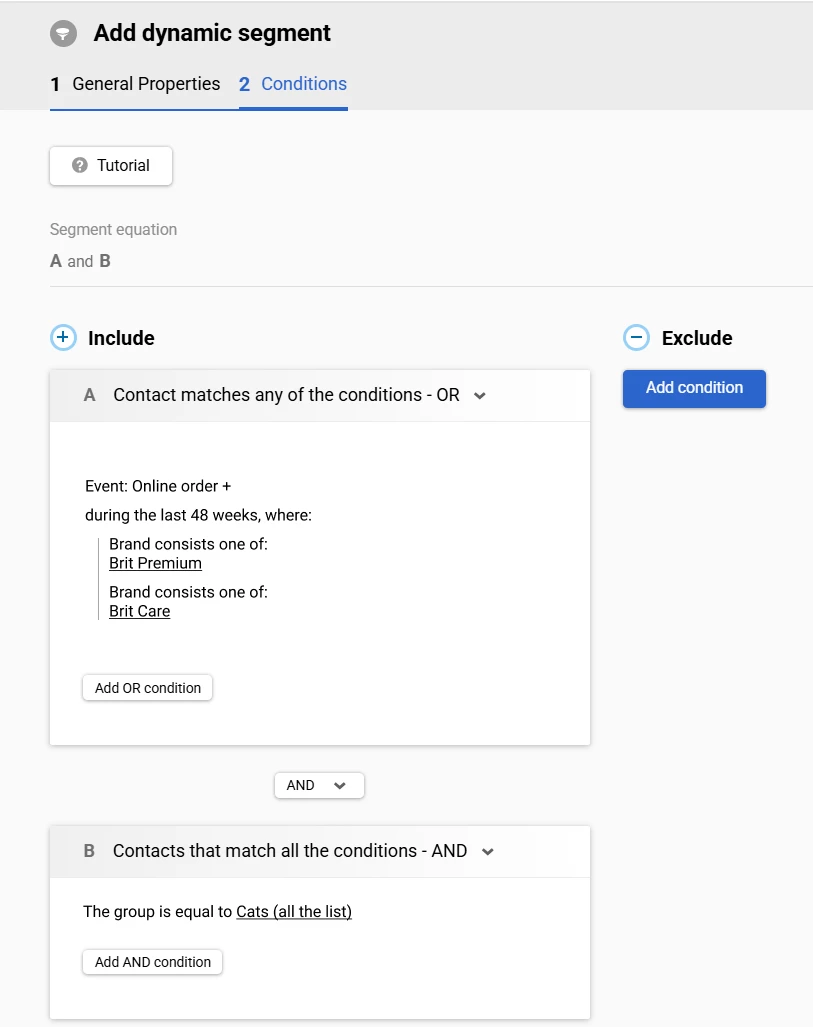
Task: Open the Brit Care brand link
Action: [x=140, y=611]
